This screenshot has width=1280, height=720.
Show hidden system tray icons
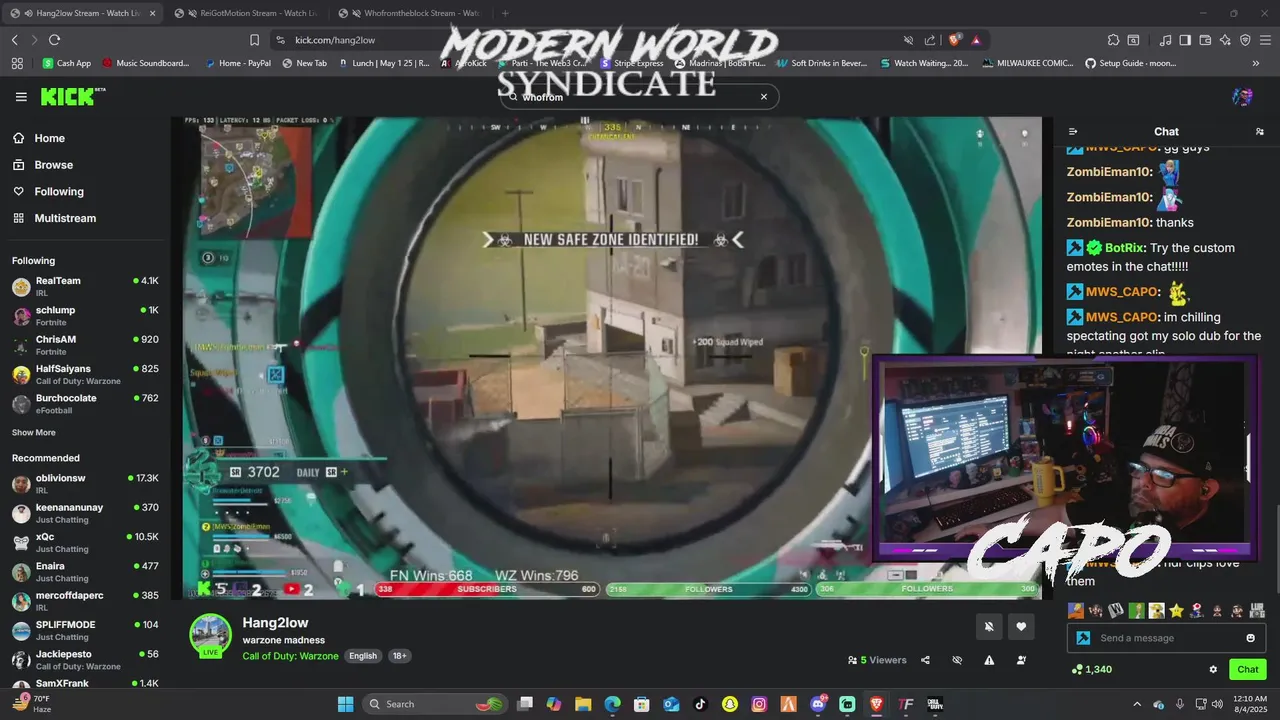1136,704
